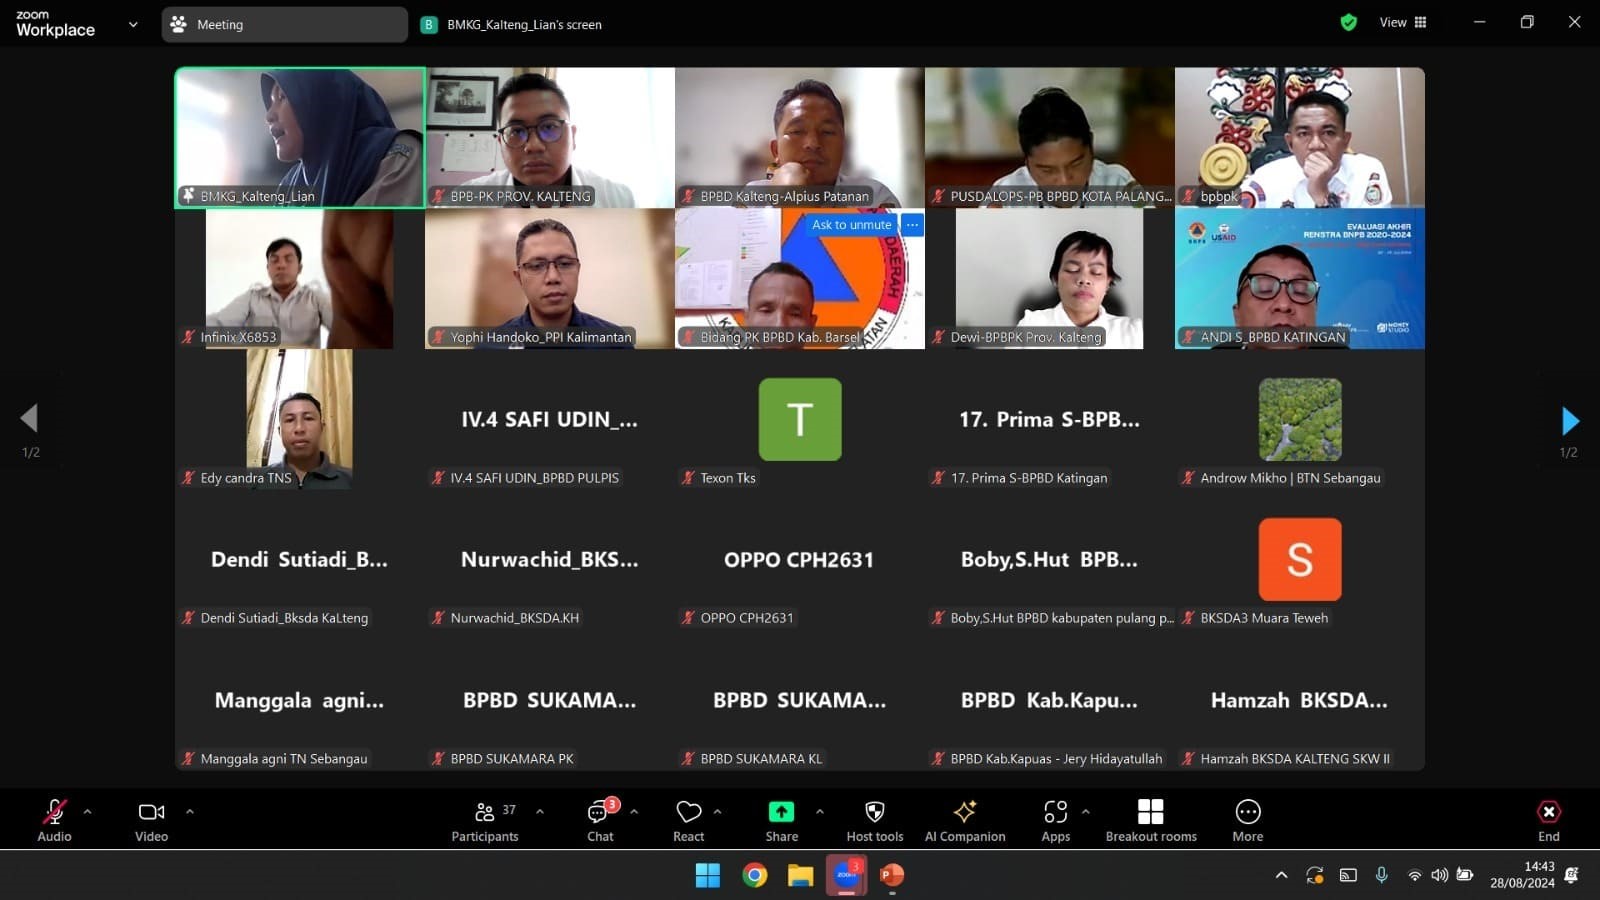This screenshot has height=900, width=1600.
Task: Start video from the Video icon
Action: (x=150, y=811)
